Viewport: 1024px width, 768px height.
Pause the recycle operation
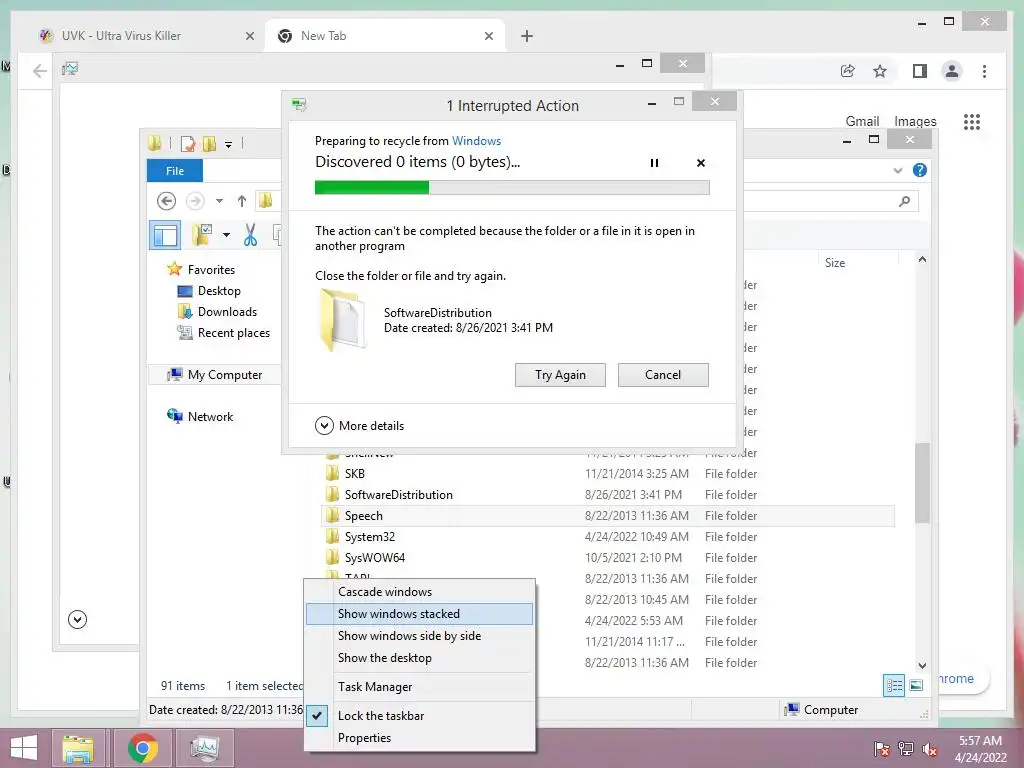[654, 163]
